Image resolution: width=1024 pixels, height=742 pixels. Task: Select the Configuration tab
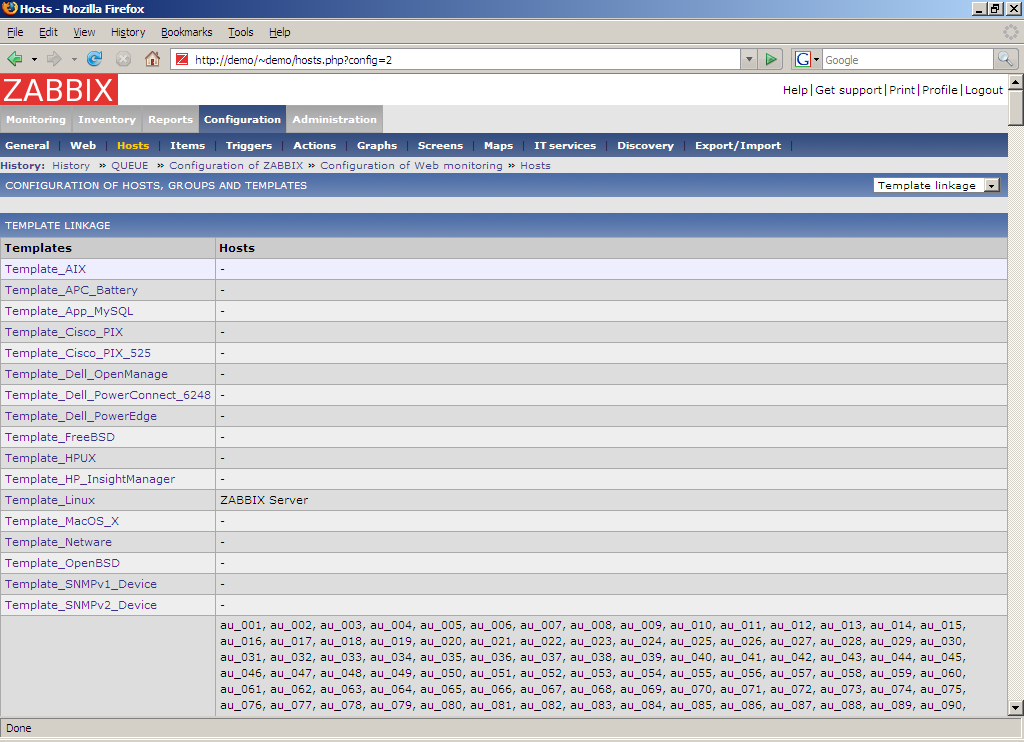(242, 120)
